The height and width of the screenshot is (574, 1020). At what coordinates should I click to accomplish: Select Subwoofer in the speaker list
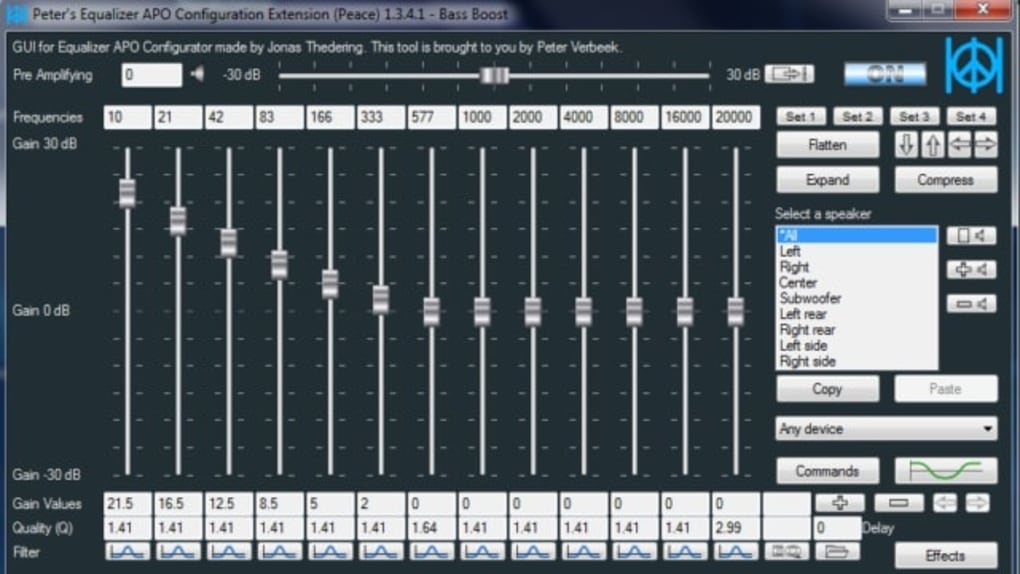pos(810,298)
